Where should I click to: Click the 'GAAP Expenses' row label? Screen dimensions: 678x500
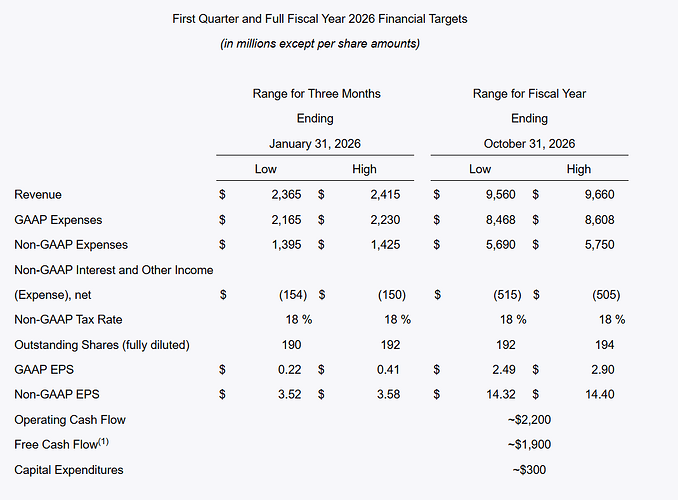[x=58, y=220]
